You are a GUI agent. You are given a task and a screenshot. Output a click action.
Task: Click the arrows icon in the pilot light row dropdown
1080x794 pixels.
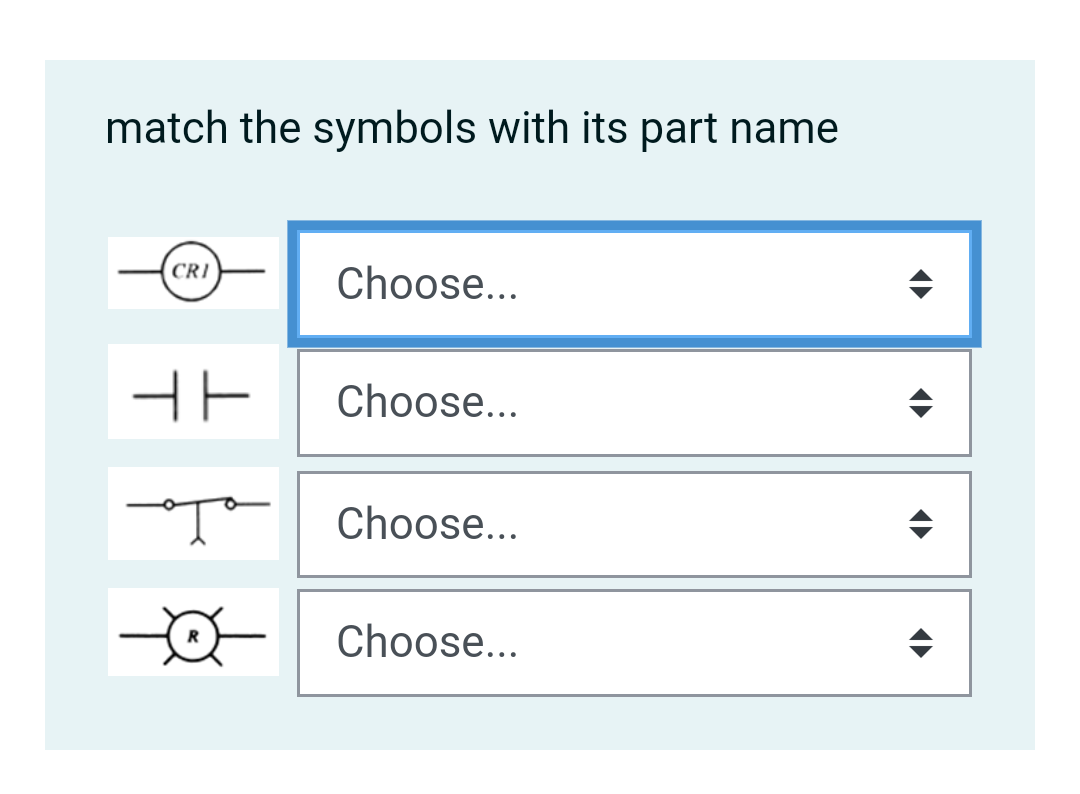pos(920,643)
